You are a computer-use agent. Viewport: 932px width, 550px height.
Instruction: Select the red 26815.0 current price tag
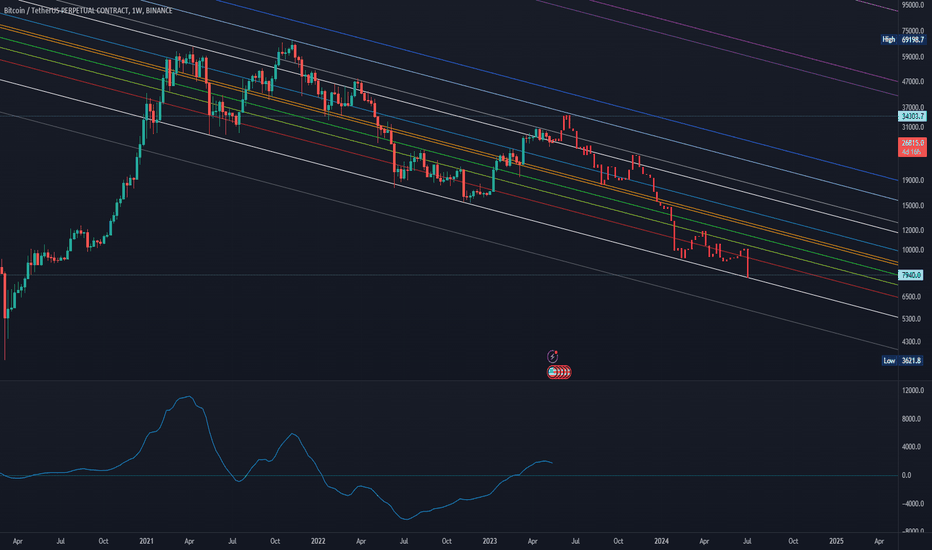pyautogui.click(x=912, y=147)
